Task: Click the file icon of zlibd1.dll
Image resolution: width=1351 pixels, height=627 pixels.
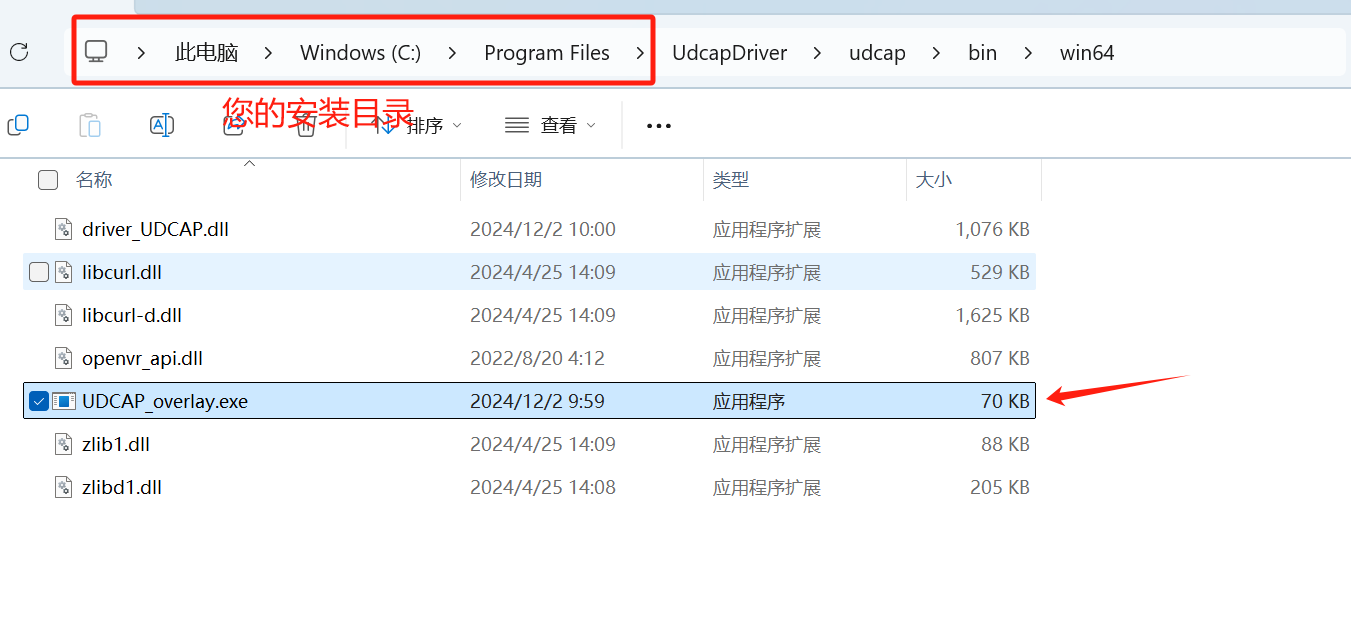Action: pos(64,487)
